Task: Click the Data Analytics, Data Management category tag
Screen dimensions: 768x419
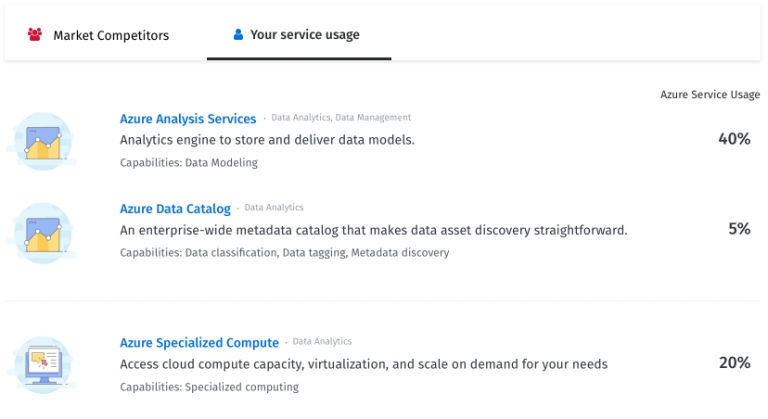Action: [341, 118]
